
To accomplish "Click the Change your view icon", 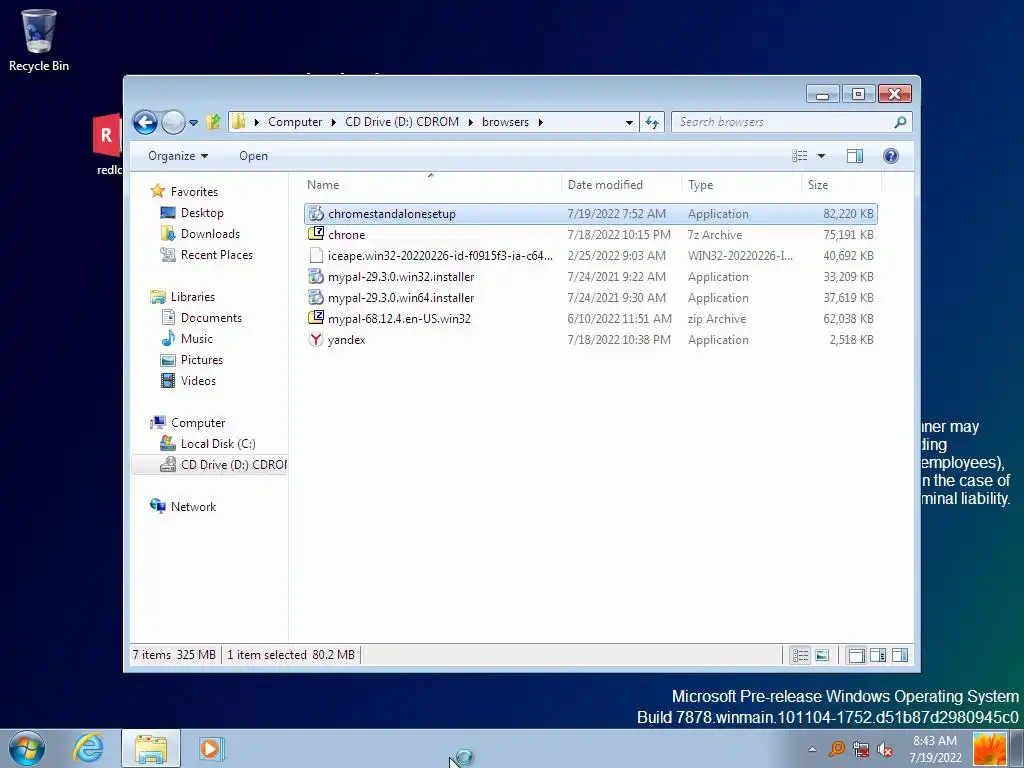I will click(x=800, y=156).
